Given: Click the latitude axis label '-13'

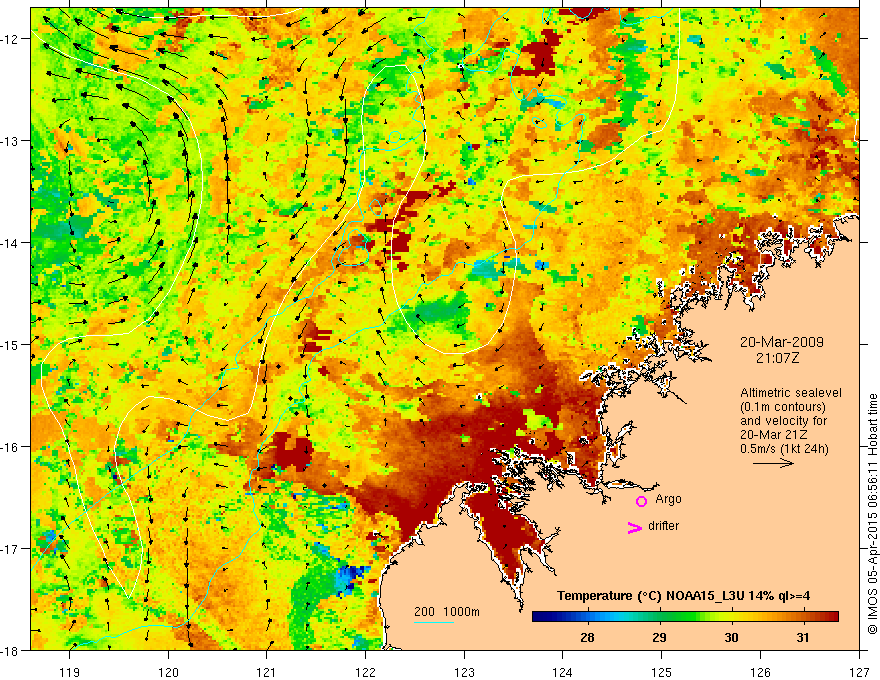Looking at the screenshot, I should [11, 141].
